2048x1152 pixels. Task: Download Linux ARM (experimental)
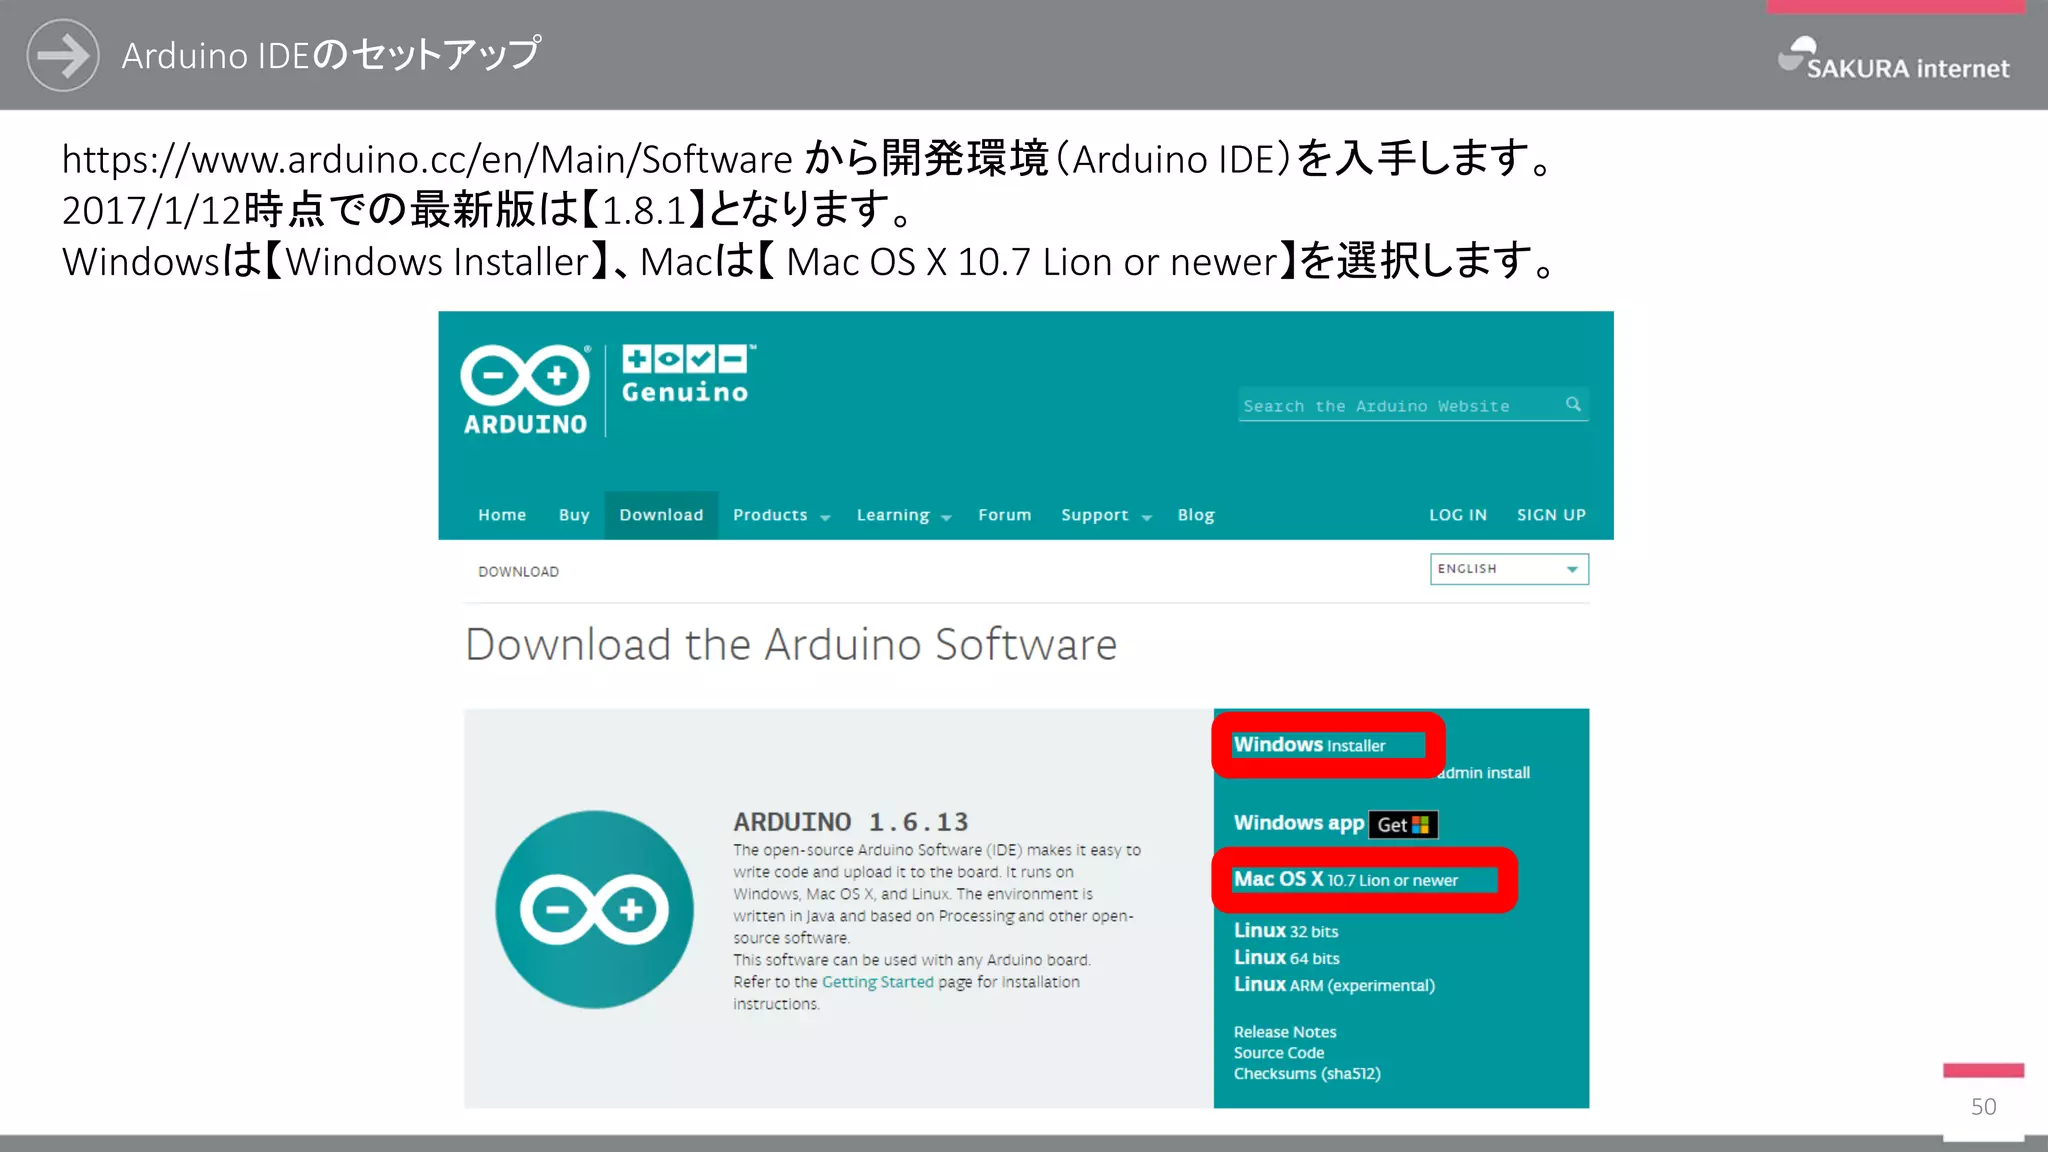pyautogui.click(x=1334, y=985)
